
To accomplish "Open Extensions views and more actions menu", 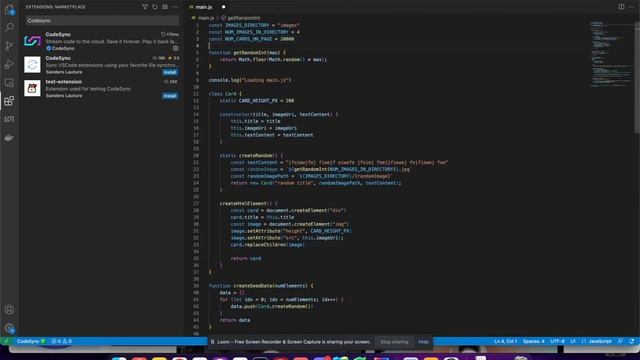I will pyautogui.click(x=175, y=7).
